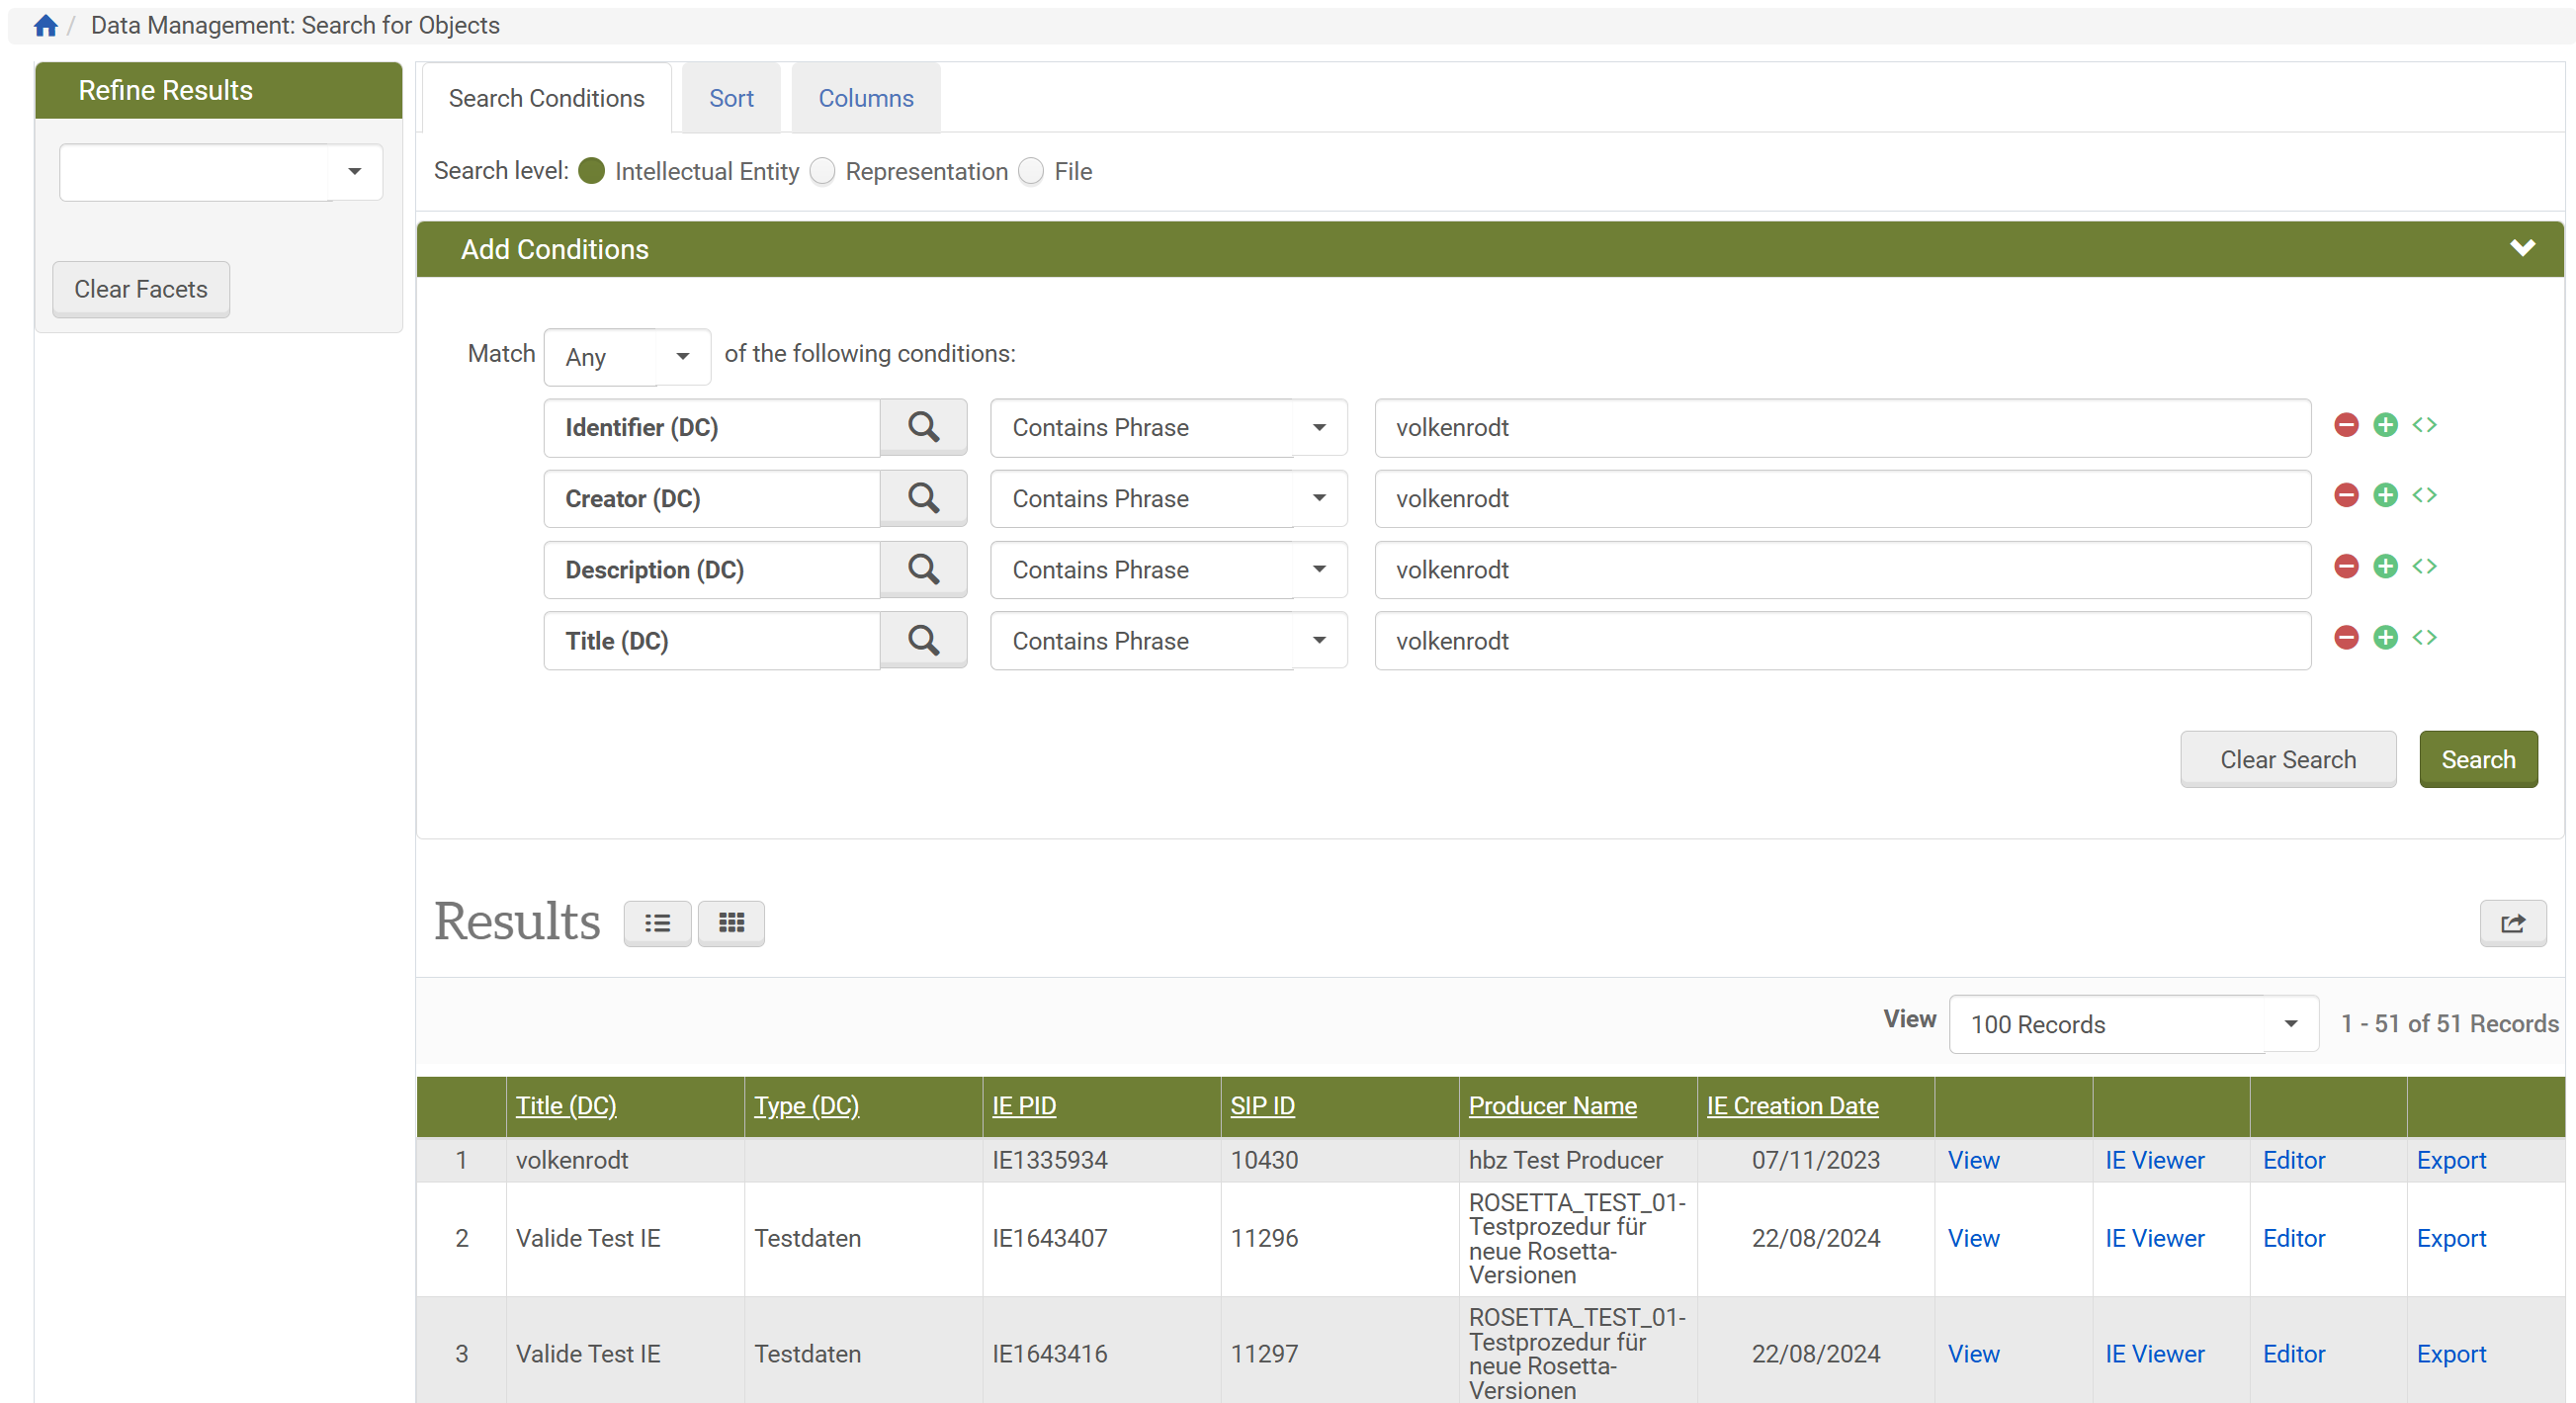Image resolution: width=2576 pixels, height=1403 pixels.
Task: Select the File search level
Action: (1031, 171)
